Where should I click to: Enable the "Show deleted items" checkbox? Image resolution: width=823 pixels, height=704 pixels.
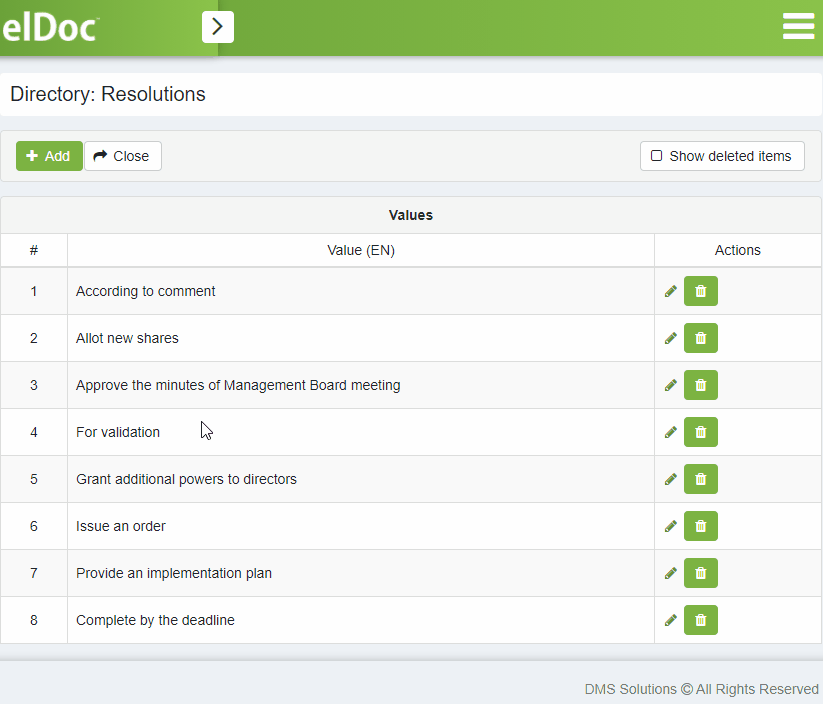point(657,156)
